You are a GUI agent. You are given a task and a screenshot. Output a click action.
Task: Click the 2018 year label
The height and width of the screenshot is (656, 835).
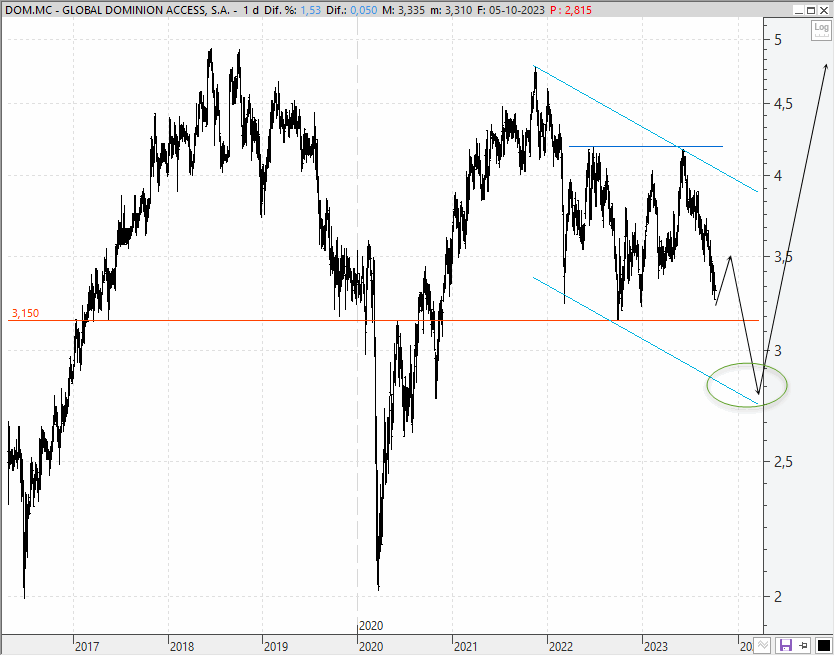(x=182, y=646)
